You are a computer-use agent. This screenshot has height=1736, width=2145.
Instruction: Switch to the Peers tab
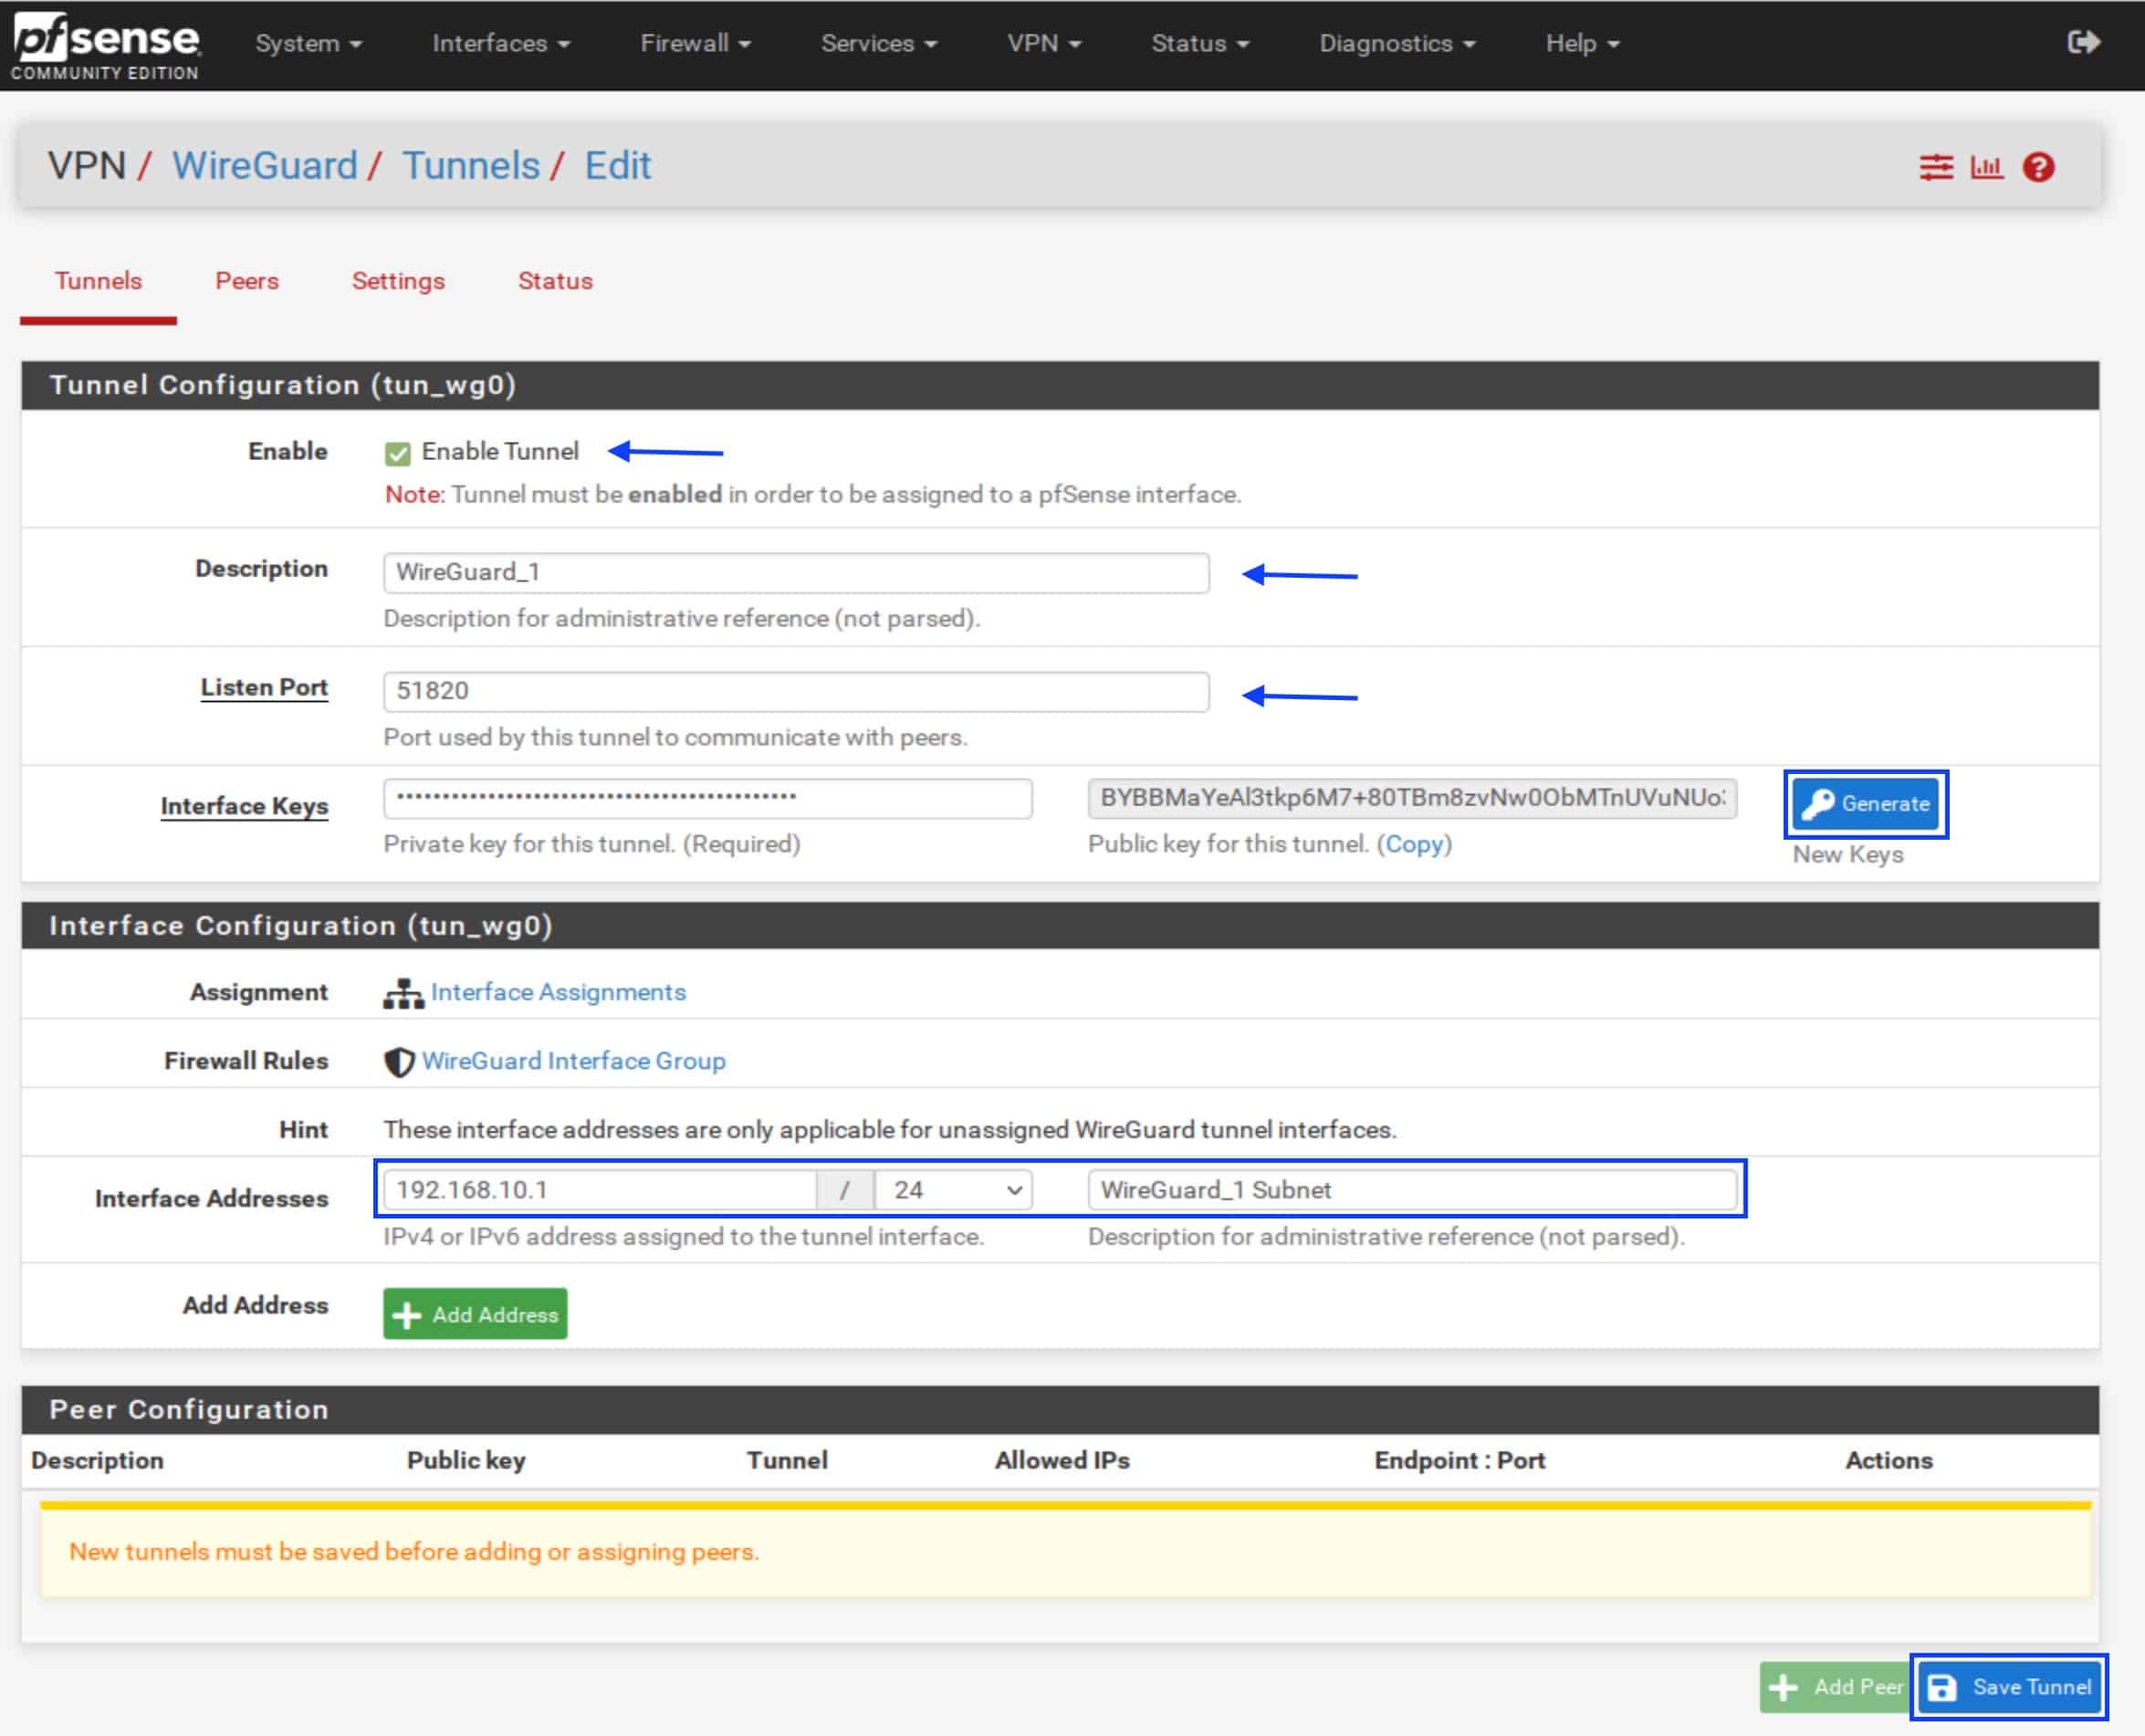pos(247,281)
